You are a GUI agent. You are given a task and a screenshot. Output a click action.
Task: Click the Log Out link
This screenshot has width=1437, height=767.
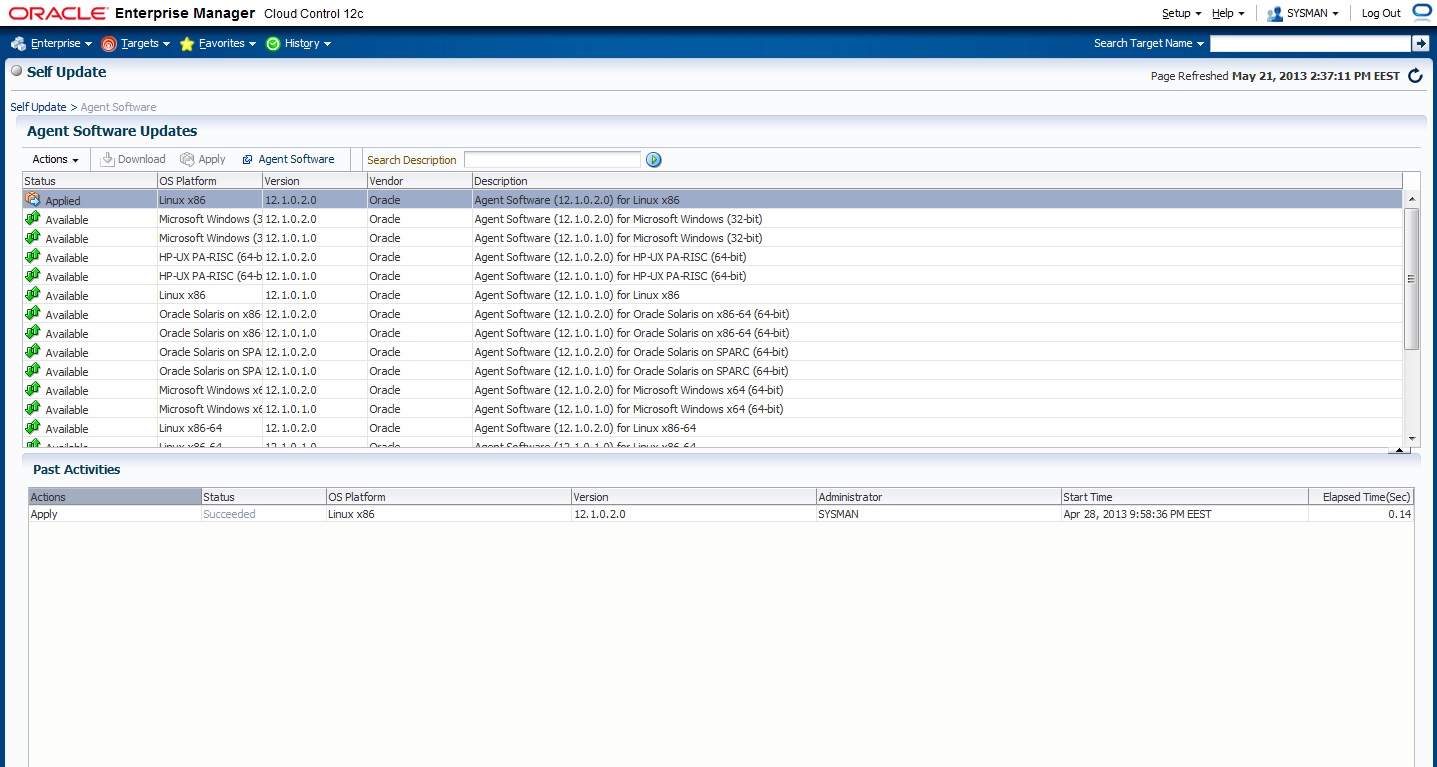pyautogui.click(x=1381, y=14)
